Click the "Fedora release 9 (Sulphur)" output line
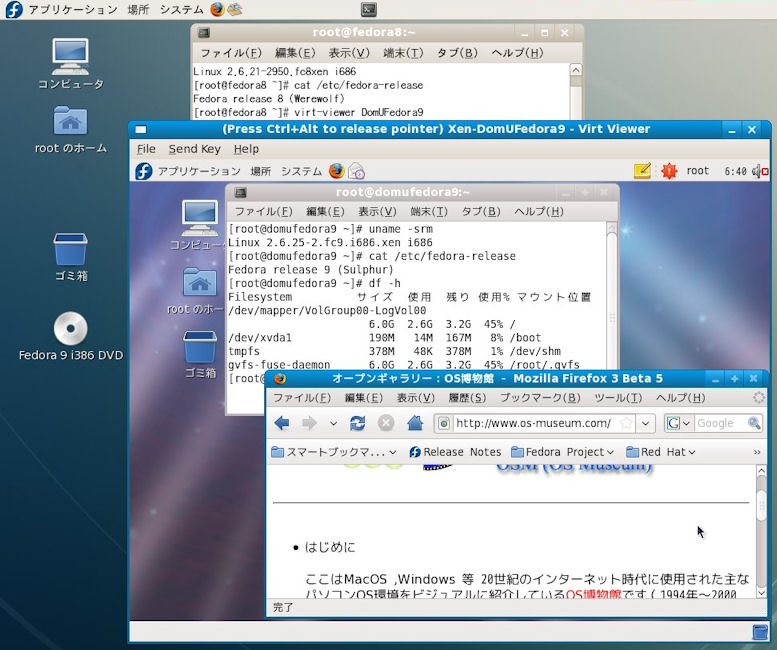777x650 pixels. pos(311,270)
